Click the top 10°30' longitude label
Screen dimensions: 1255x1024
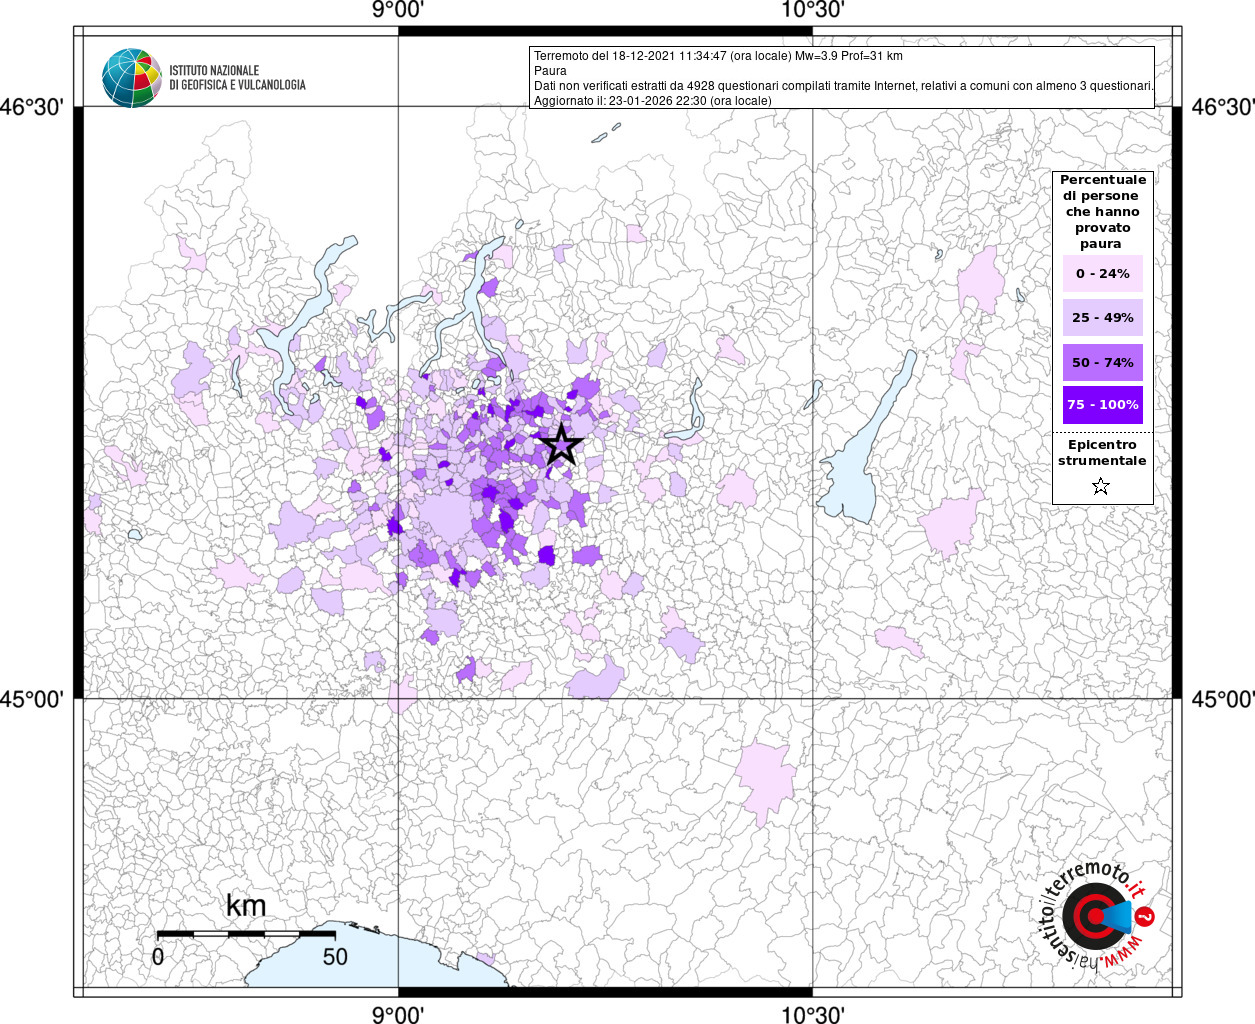pos(813,10)
